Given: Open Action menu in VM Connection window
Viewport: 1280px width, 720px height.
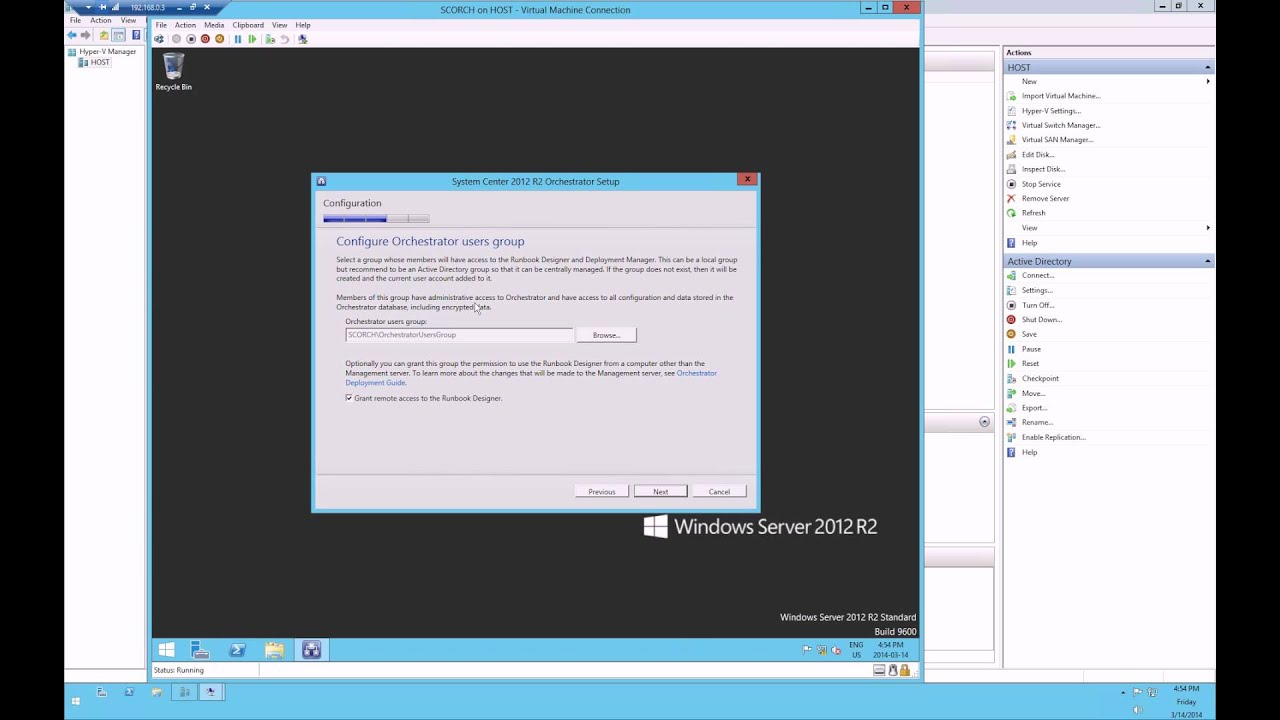Looking at the screenshot, I should pyautogui.click(x=185, y=25).
